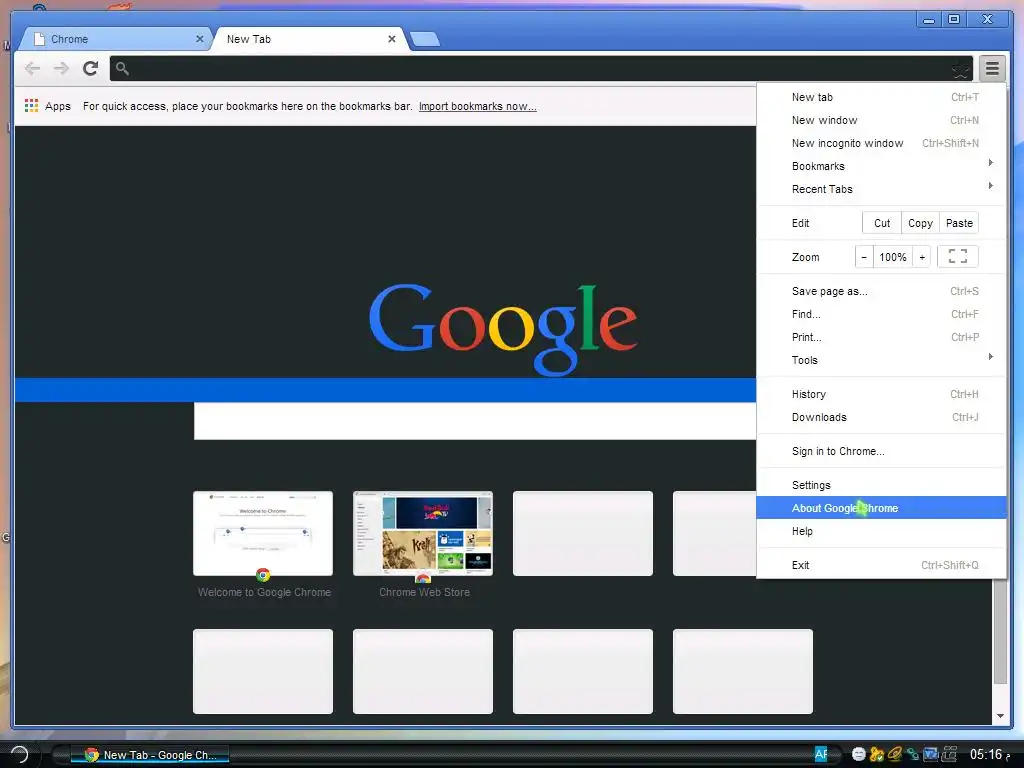
Task: Choose Print... from menu
Action: [881, 337]
